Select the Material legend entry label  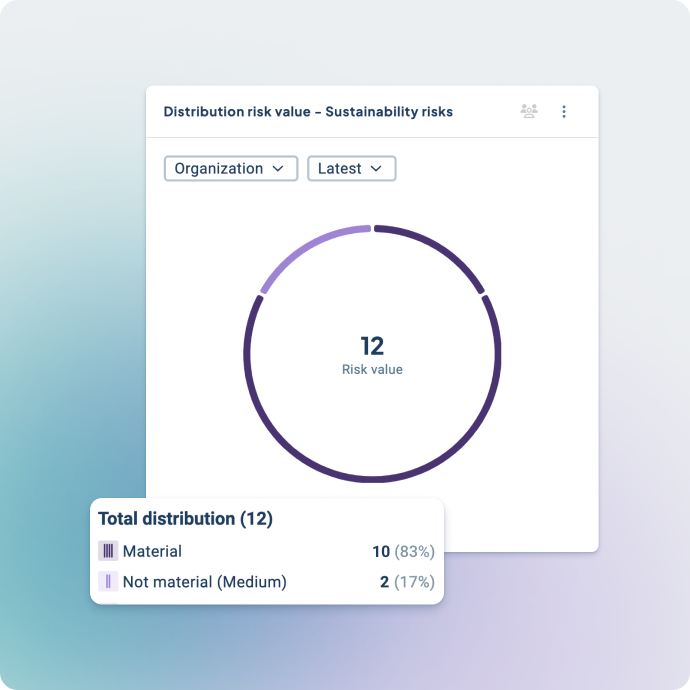coord(152,551)
